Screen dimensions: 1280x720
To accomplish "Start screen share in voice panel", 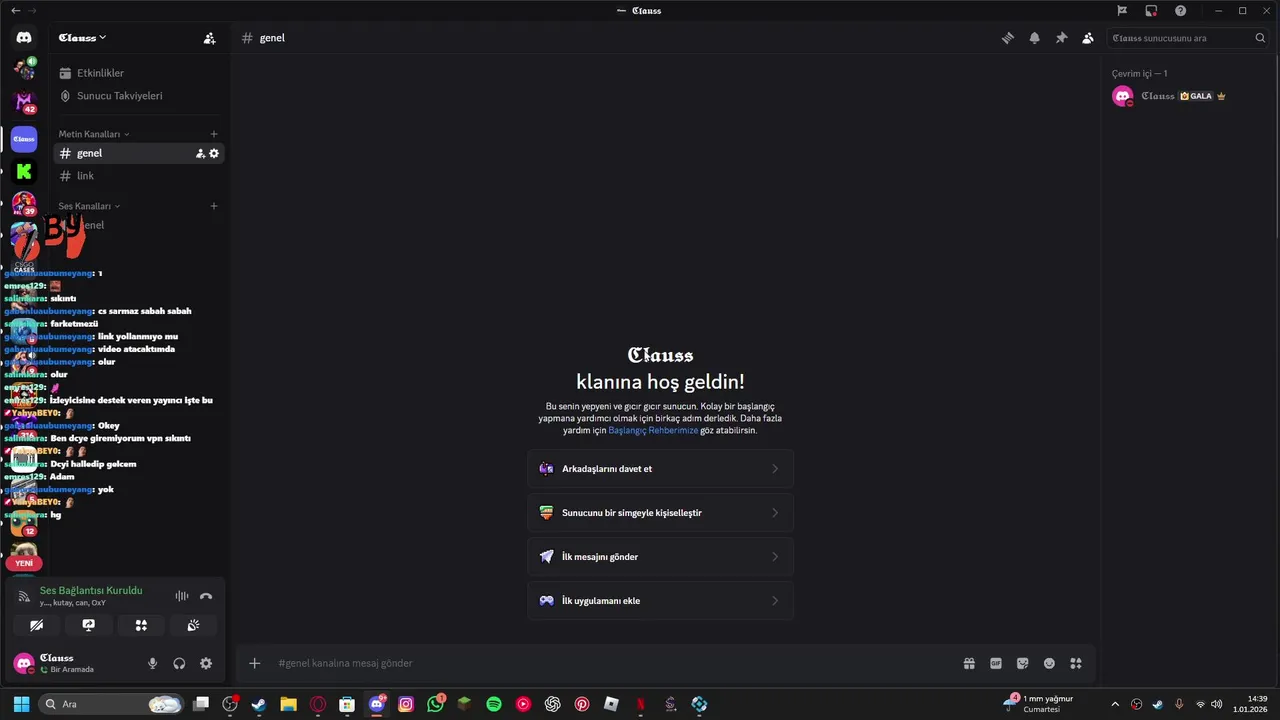I will click(89, 625).
